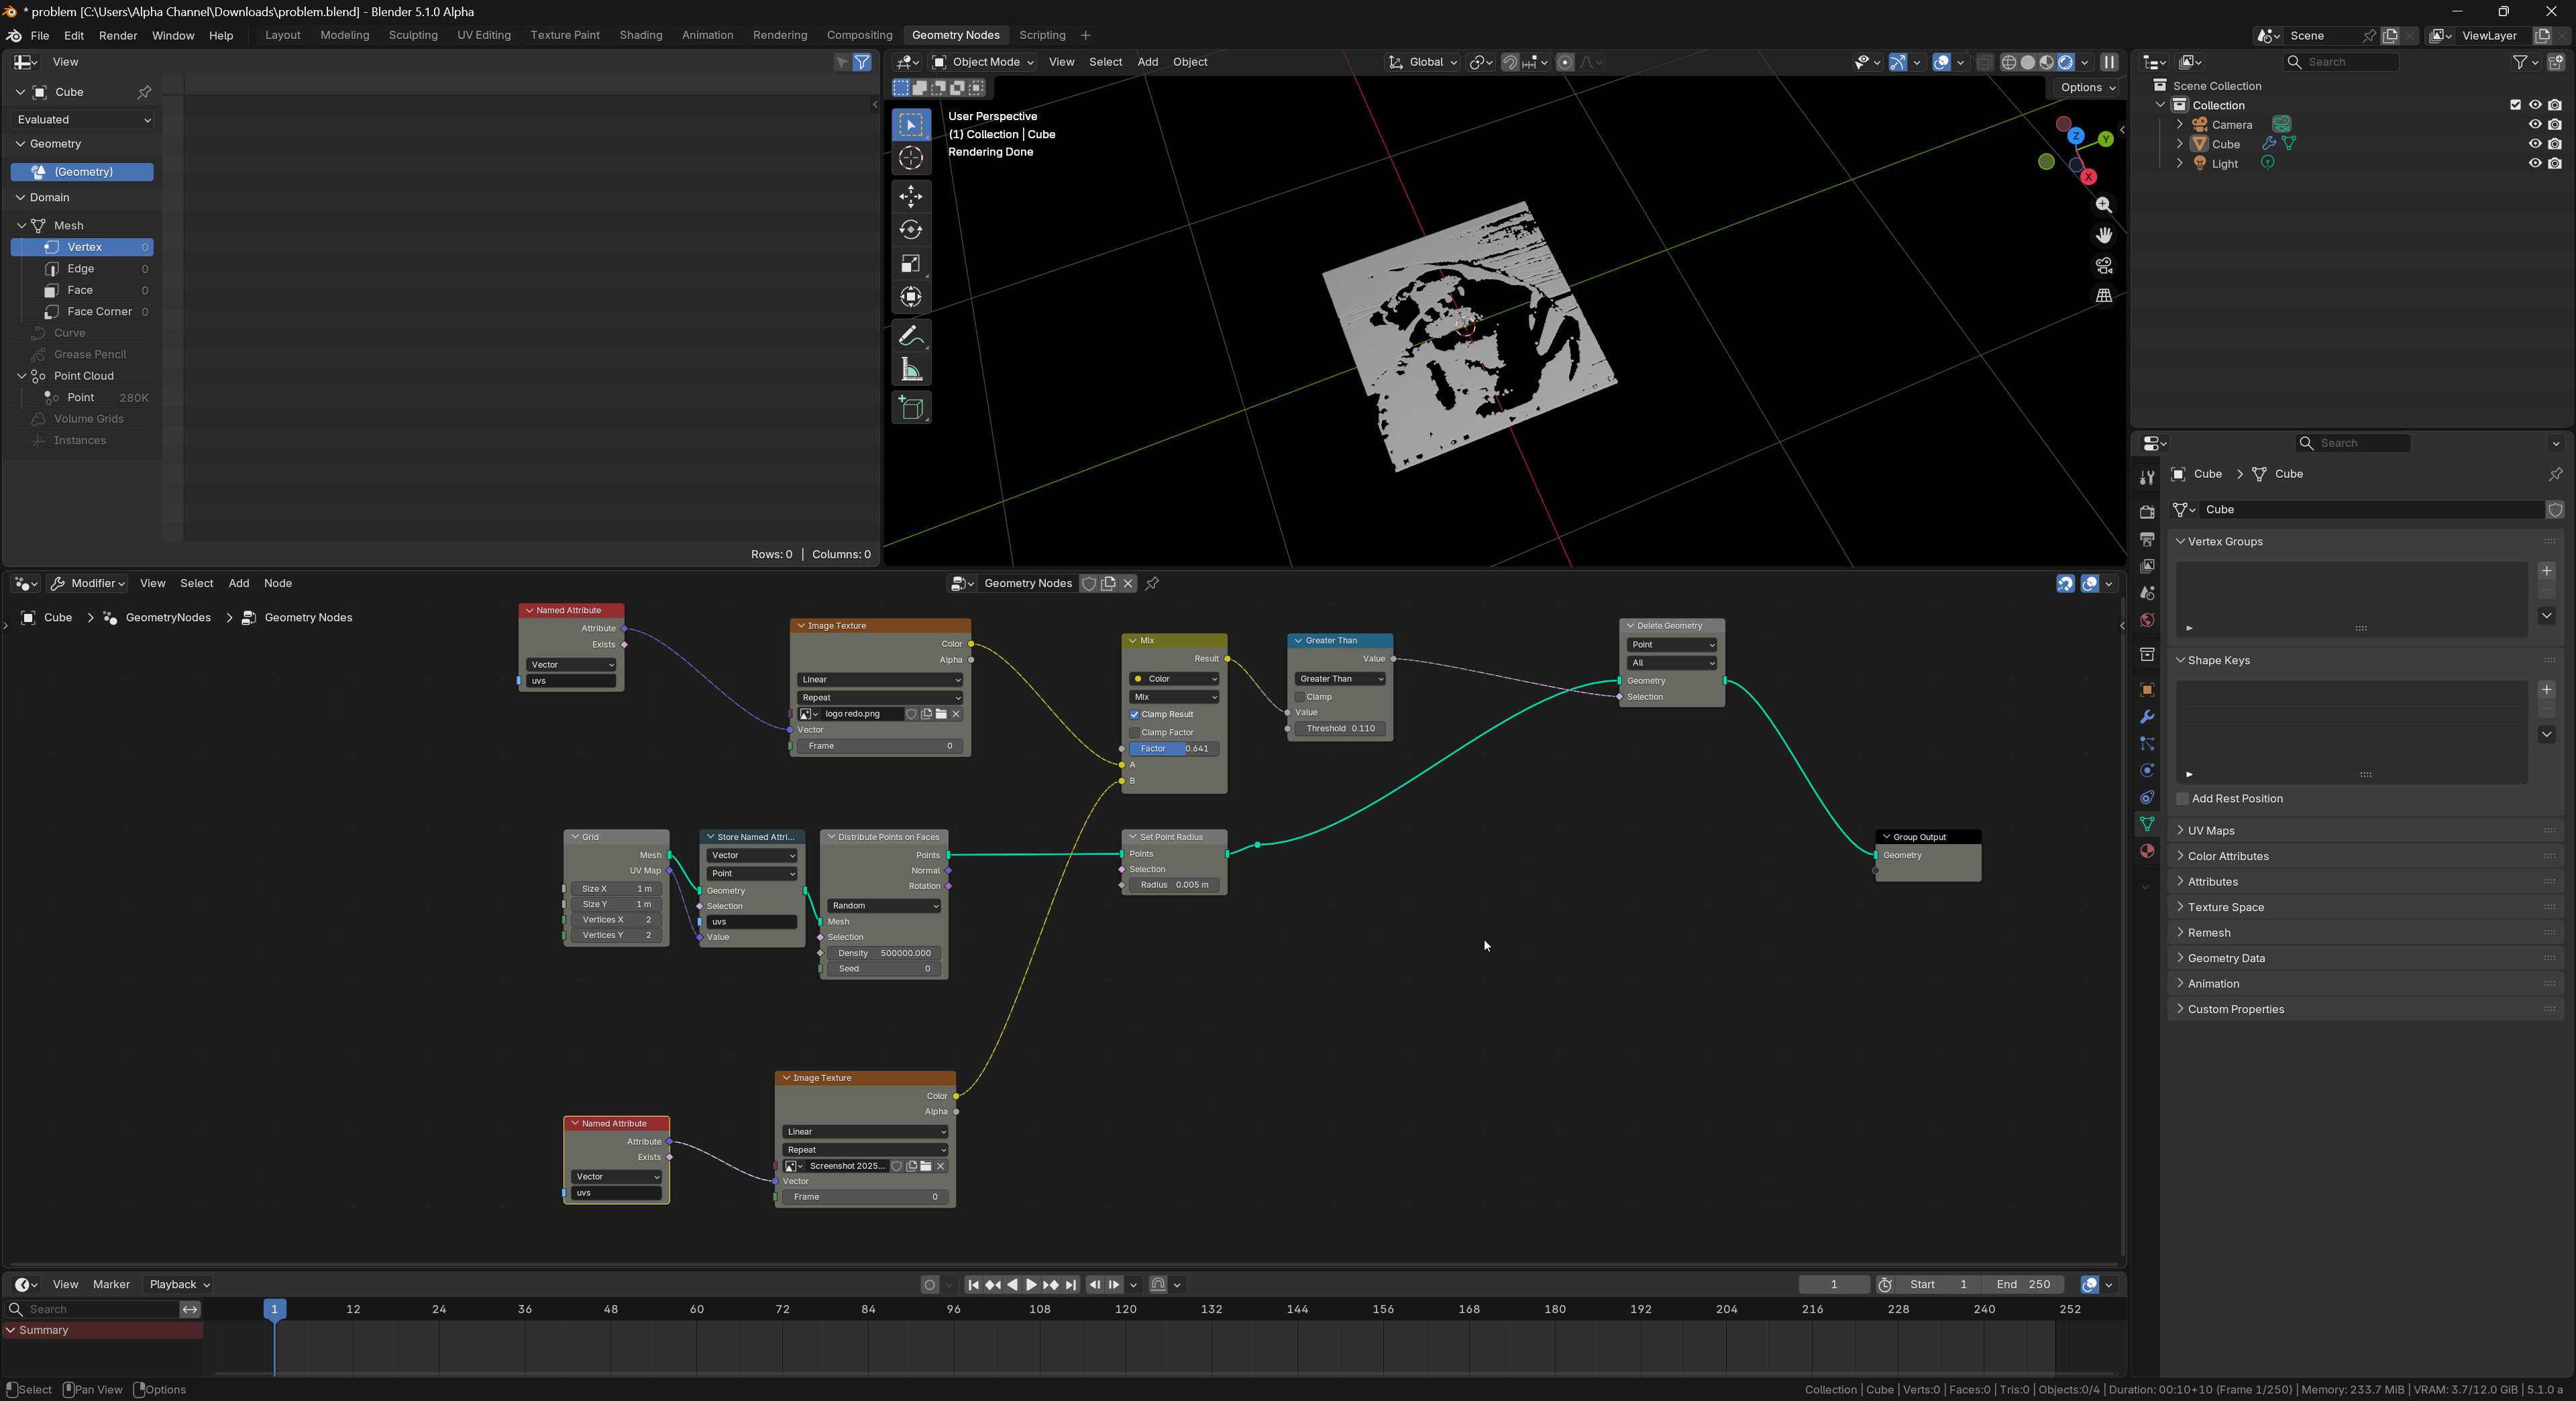The height and width of the screenshot is (1401, 2576).
Task: Activate the Rotate tool
Action: coord(910,230)
